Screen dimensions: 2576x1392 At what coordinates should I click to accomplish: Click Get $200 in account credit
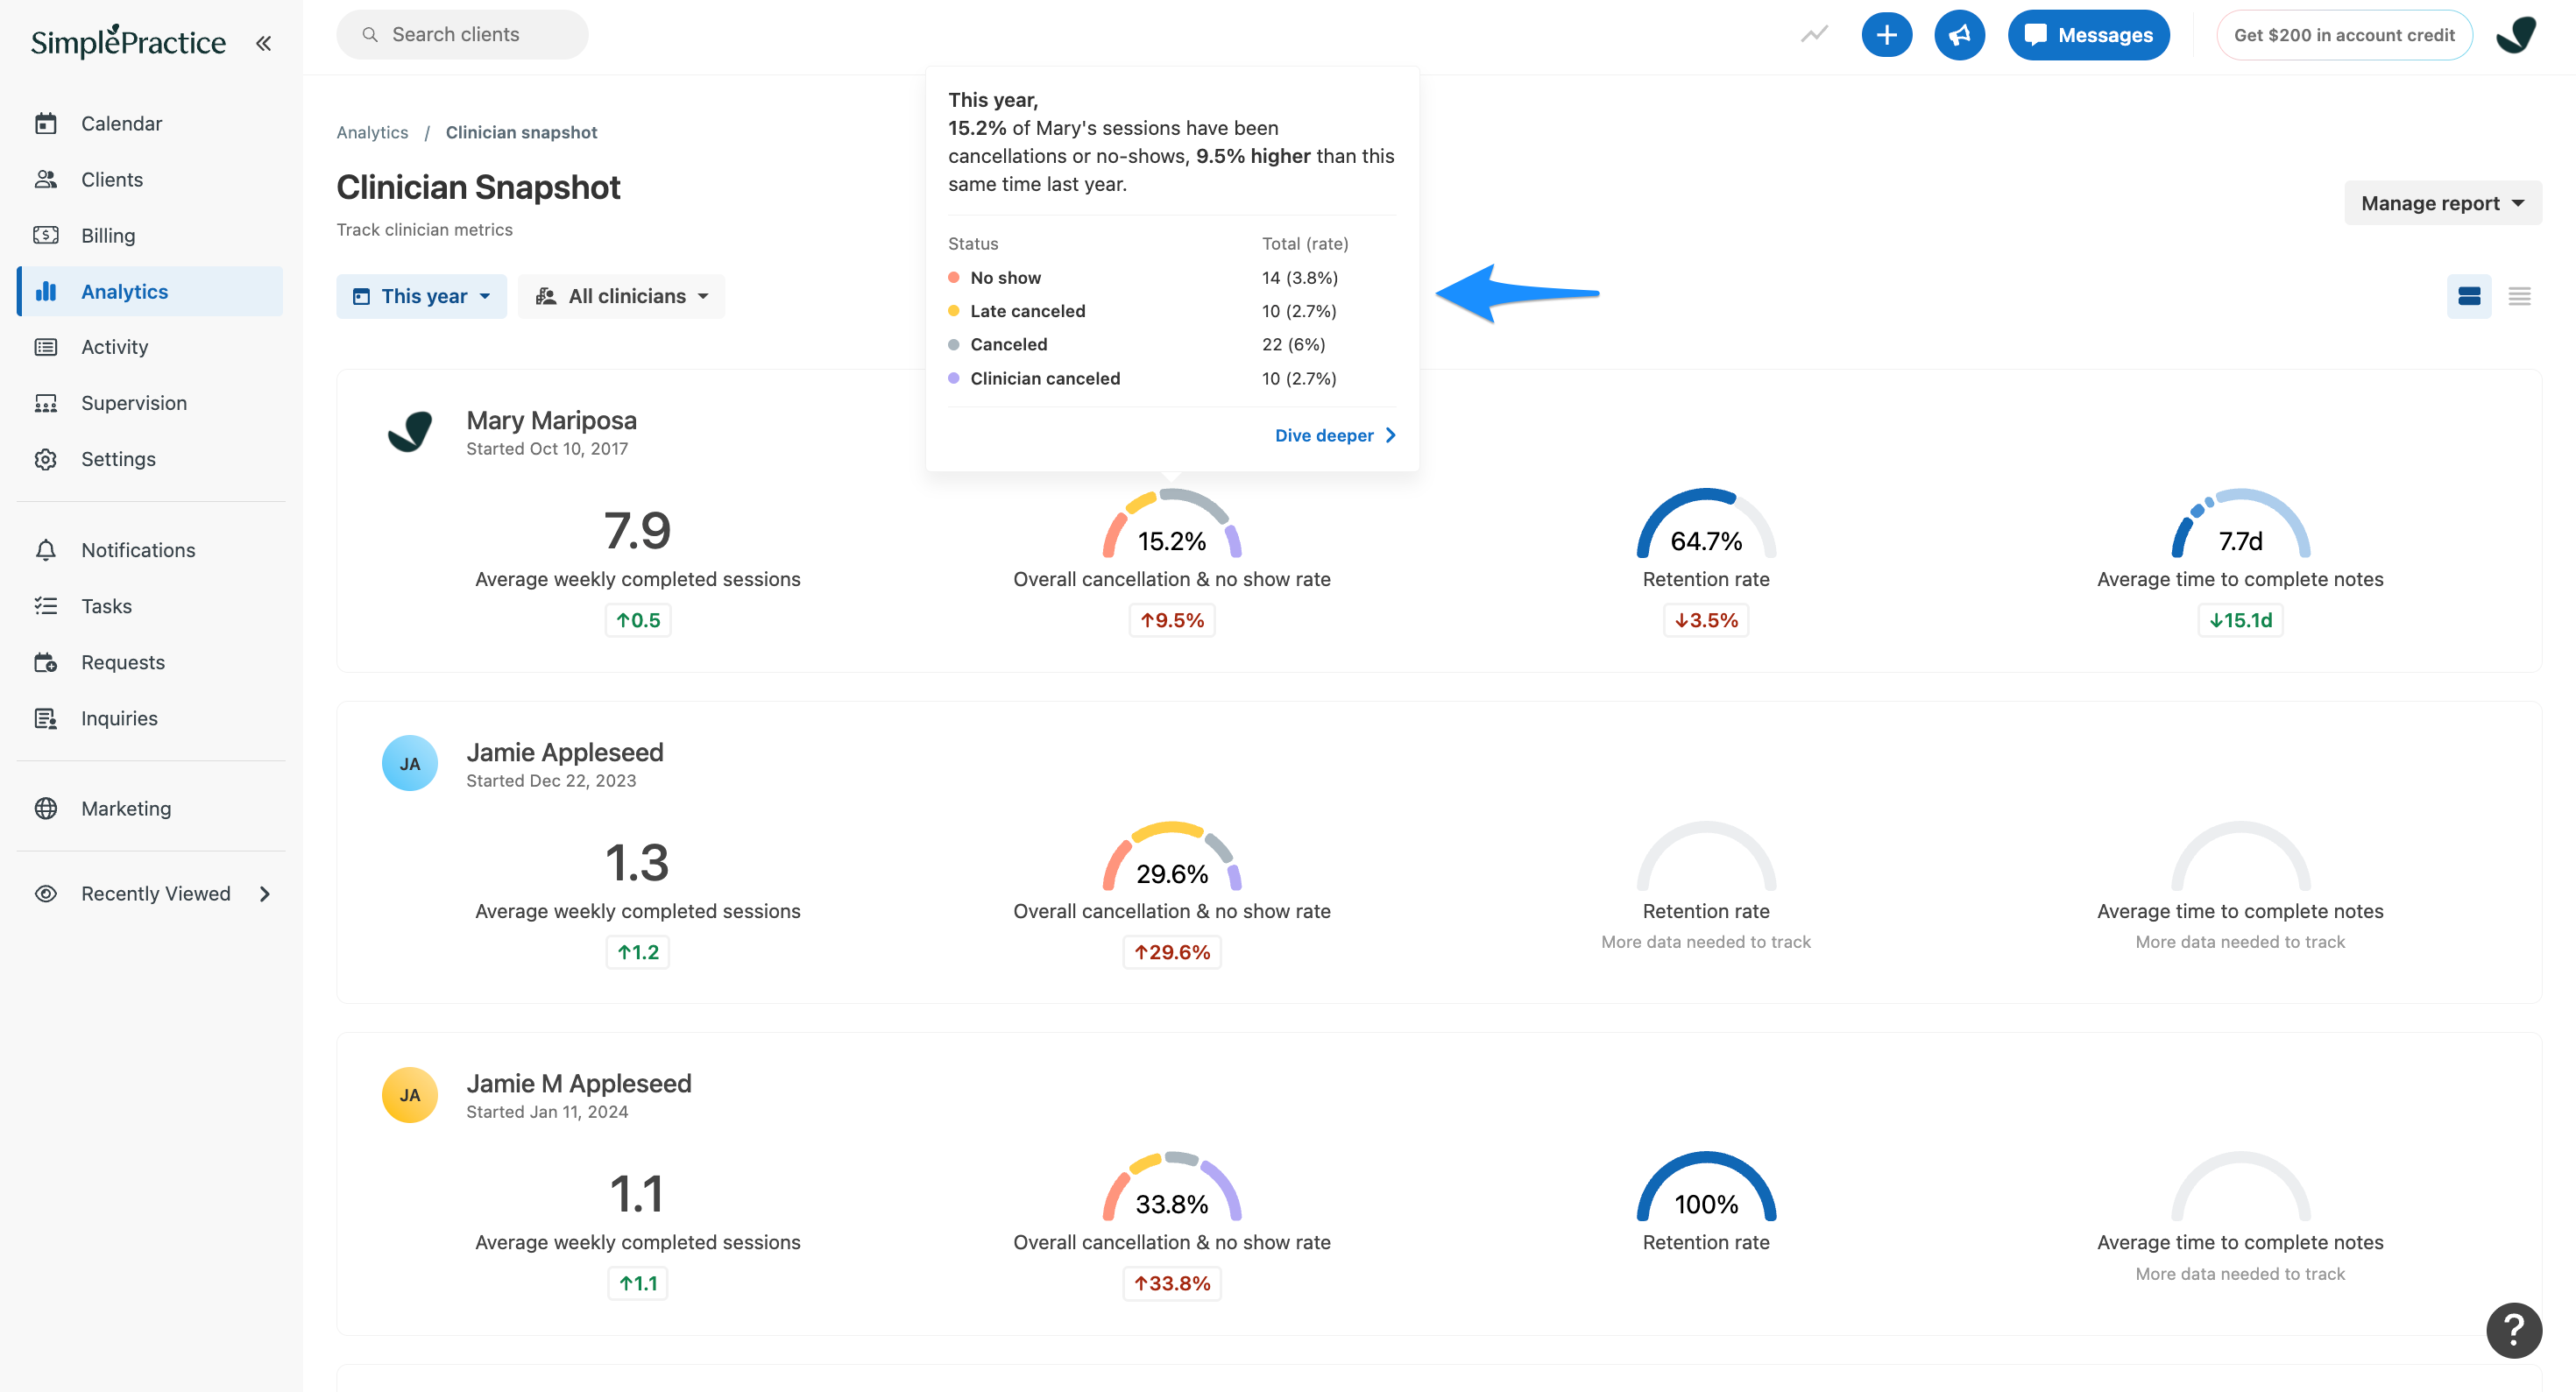click(x=2344, y=35)
